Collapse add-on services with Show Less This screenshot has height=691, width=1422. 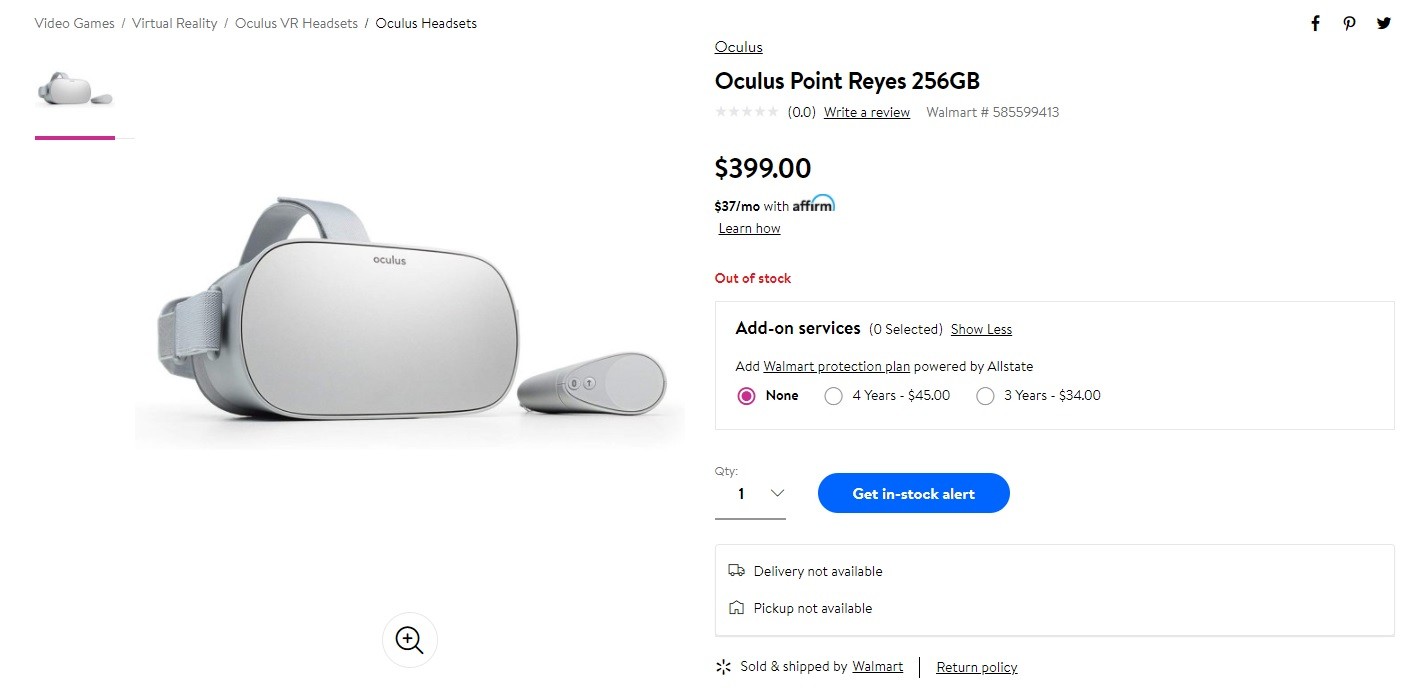[981, 329]
